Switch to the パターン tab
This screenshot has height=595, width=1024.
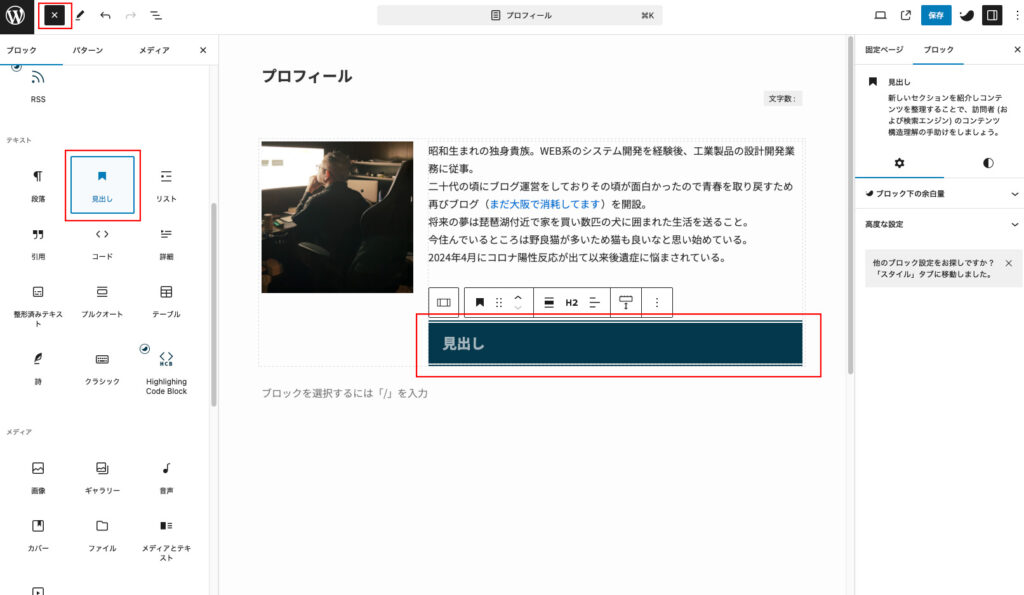pyautogui.click(x=88, y=50)
